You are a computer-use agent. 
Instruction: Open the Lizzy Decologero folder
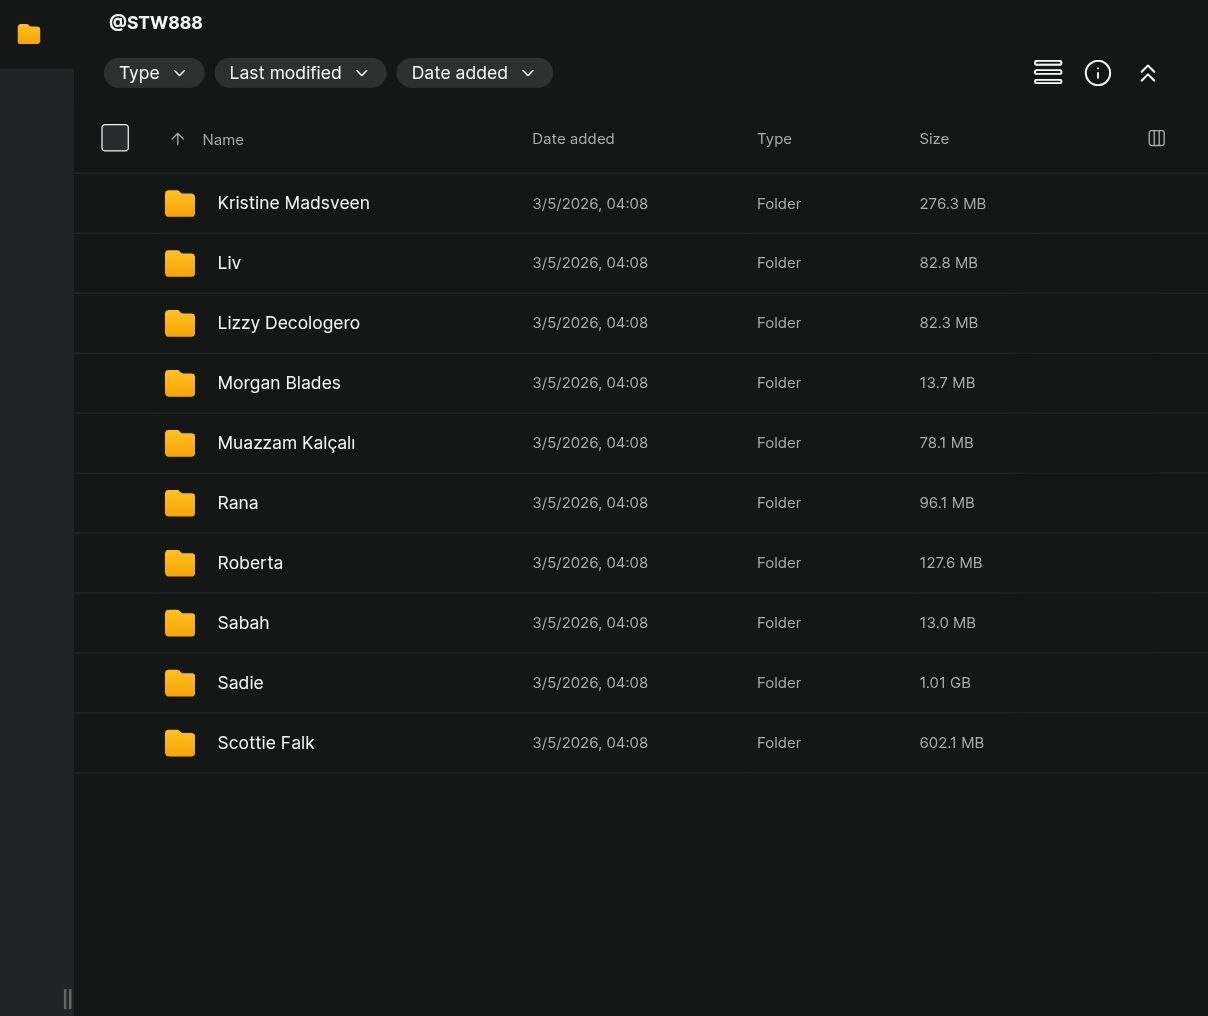tap(288, 323)
